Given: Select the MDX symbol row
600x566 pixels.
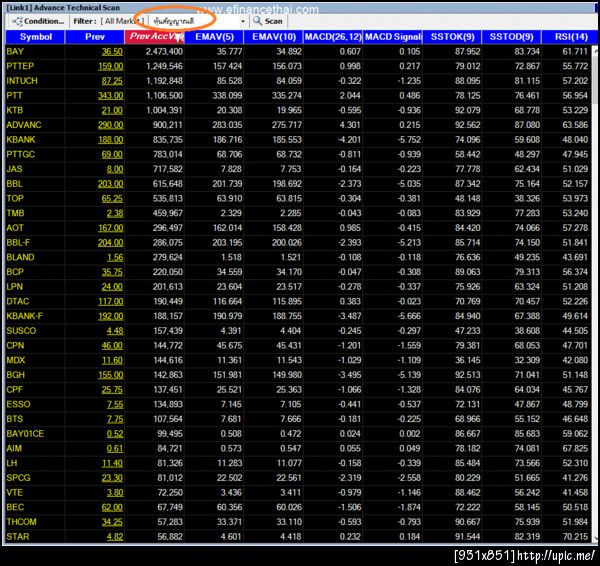Looking at the screenshot, I should [x=298, y=360].
